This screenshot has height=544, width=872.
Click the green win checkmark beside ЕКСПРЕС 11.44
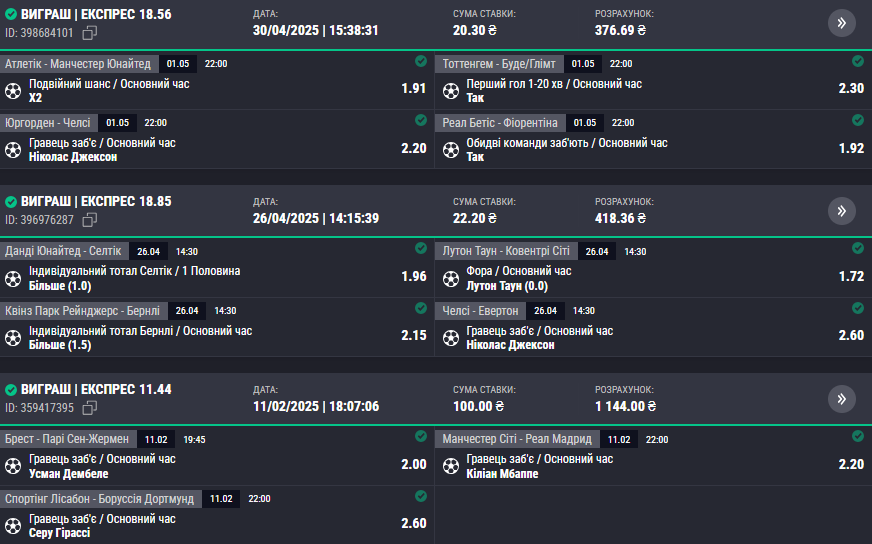[11, 389]
